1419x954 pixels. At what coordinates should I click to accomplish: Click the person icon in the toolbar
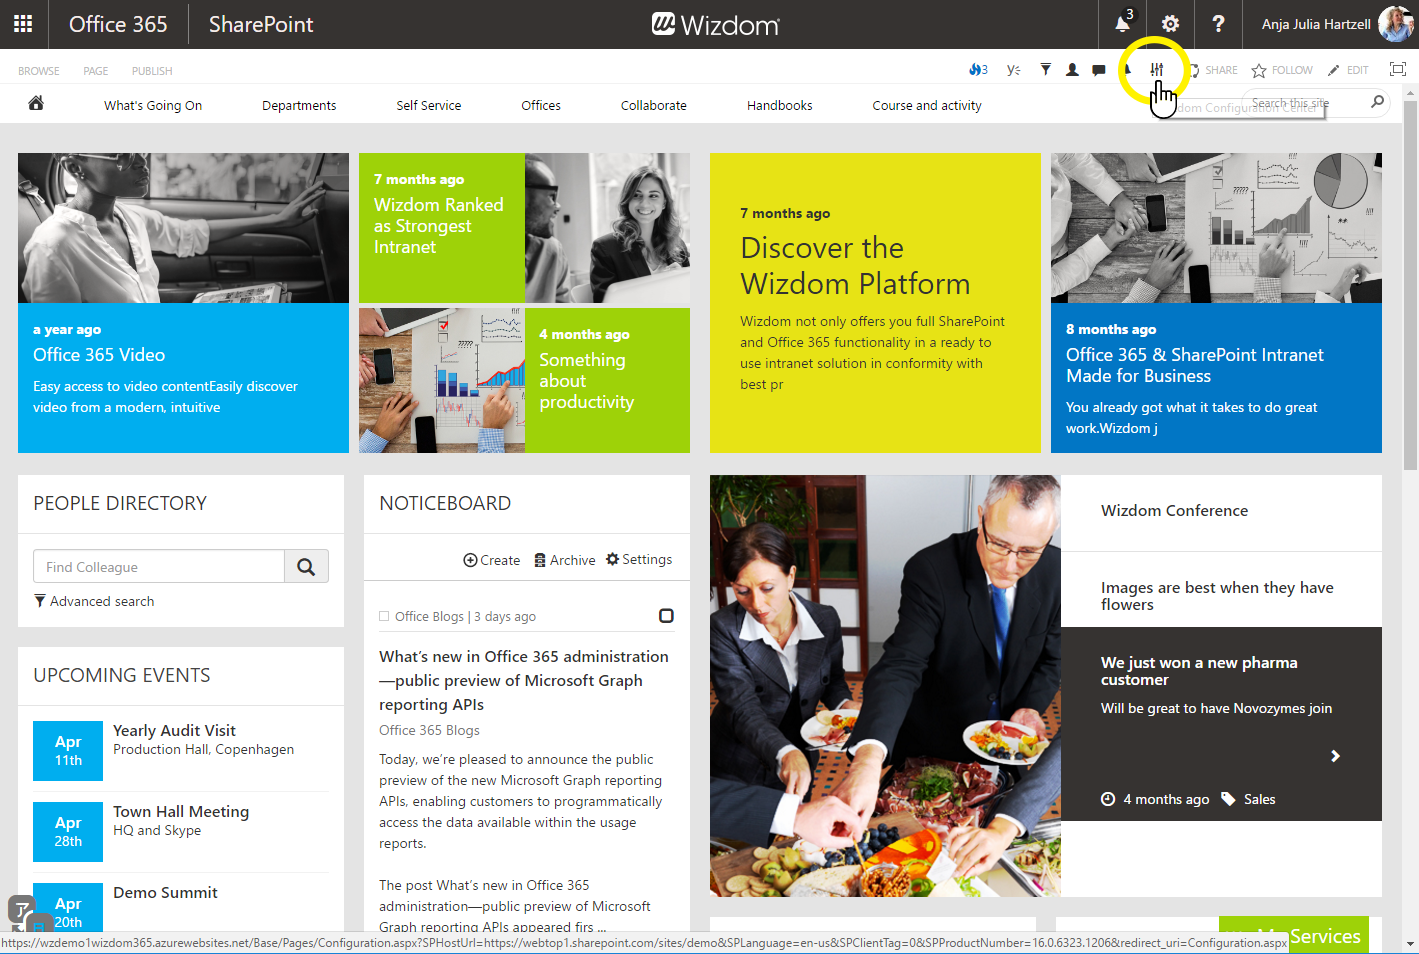click(x=1072, y=70)
